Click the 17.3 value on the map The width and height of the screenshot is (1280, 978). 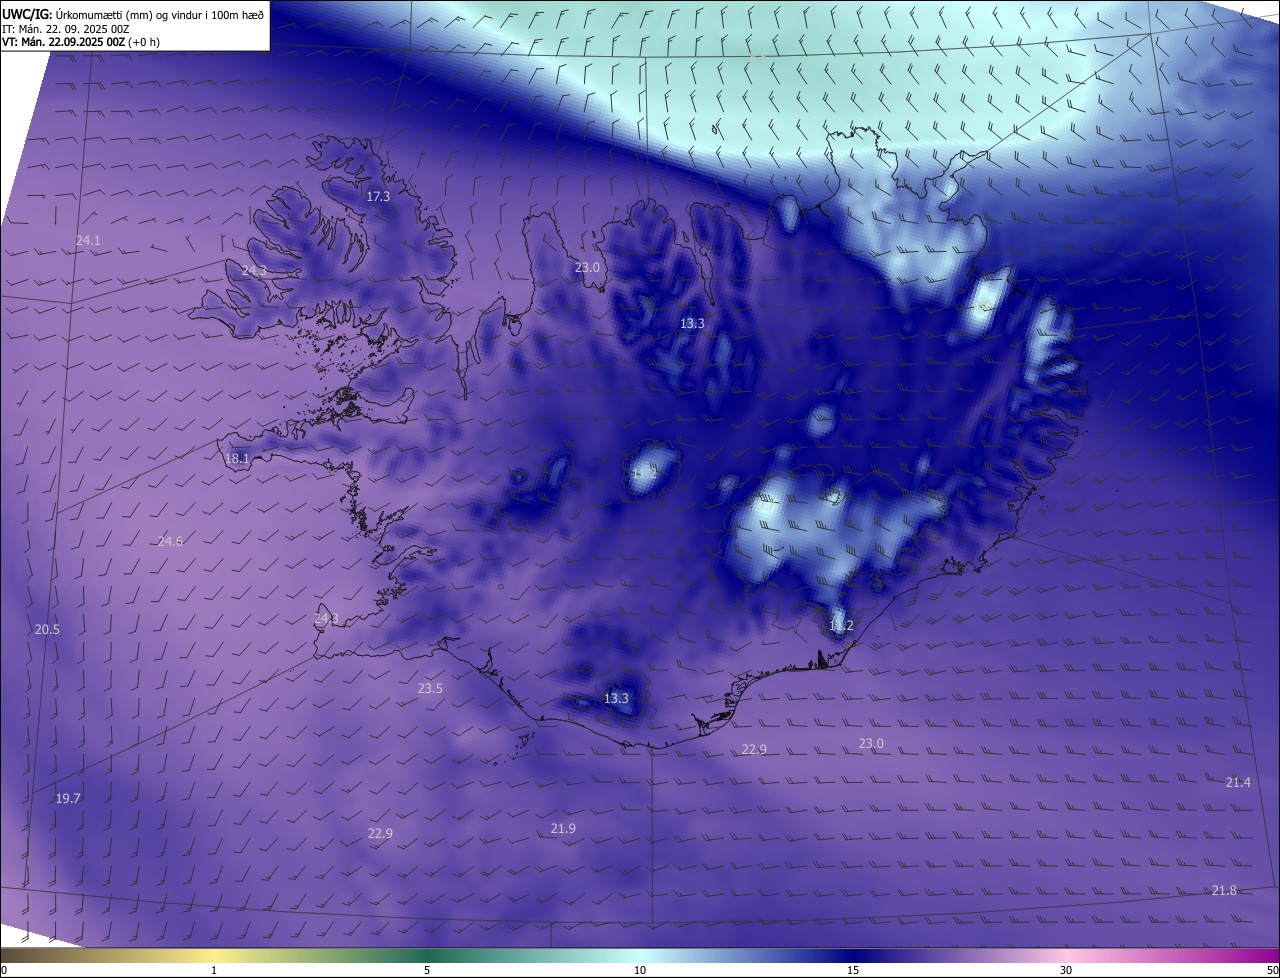pyautogui.click(x=378, y=197)
